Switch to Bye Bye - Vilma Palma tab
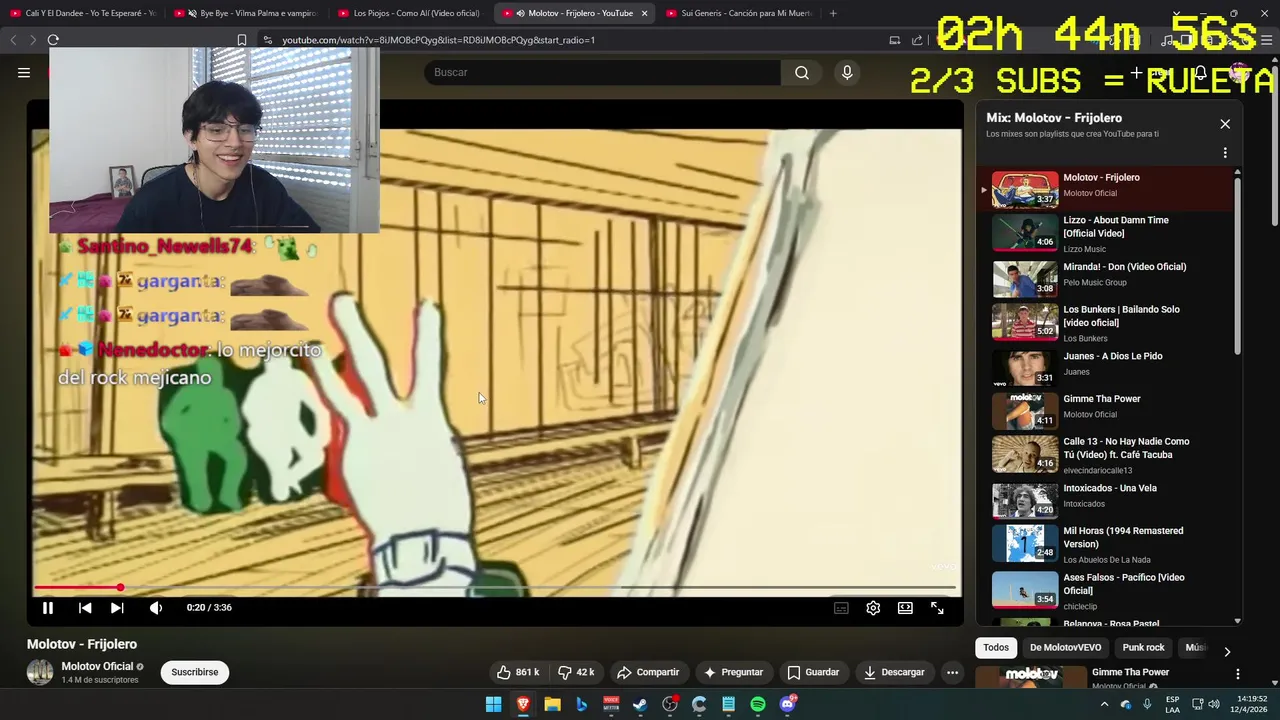 coord(247,13)
